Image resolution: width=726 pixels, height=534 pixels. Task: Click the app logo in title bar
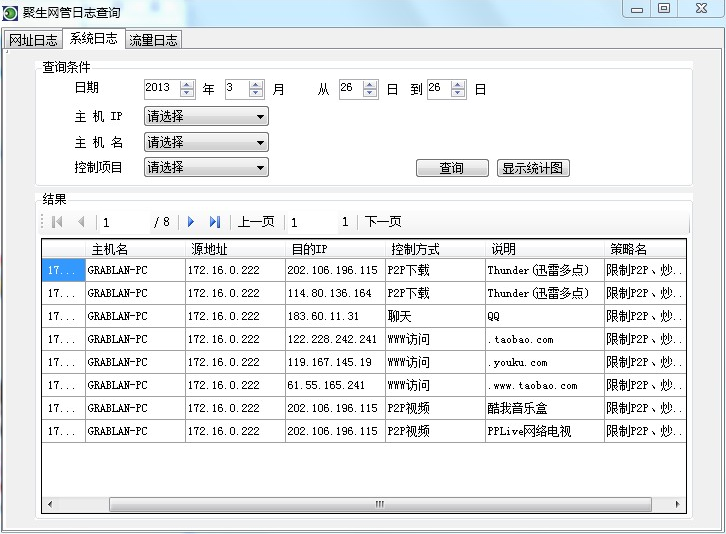(10, 13)
